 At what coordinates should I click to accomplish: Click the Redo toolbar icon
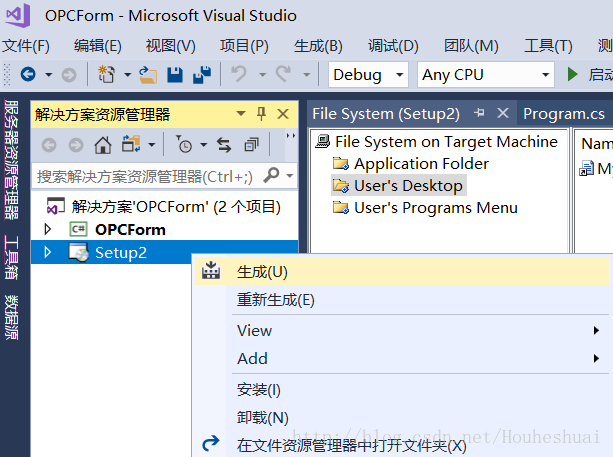pos(284,74)
